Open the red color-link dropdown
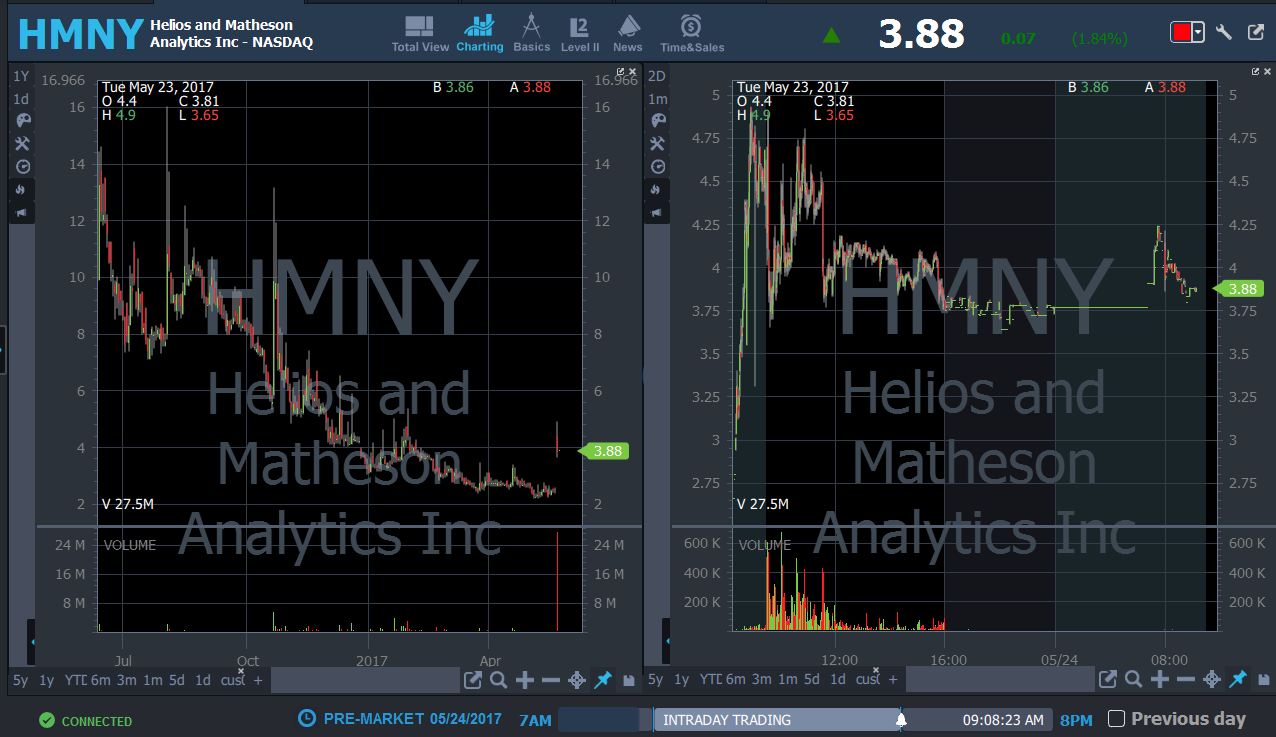This screenshot has height=737, width=1276. click(1198, 32)
